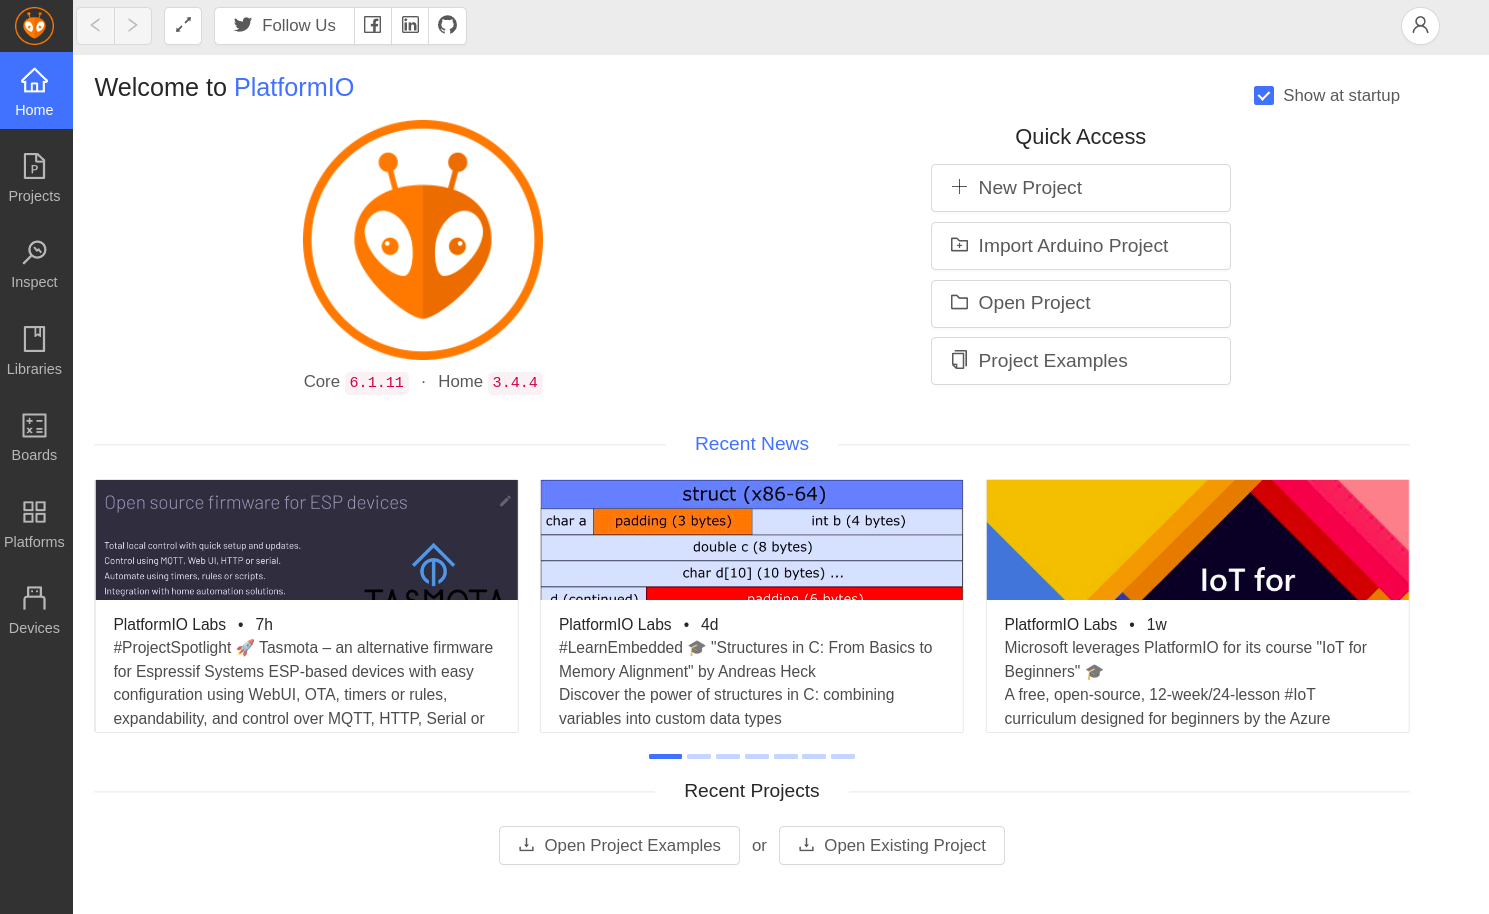
Task: Open the Facebook page icon
Action: pos(373,26)
